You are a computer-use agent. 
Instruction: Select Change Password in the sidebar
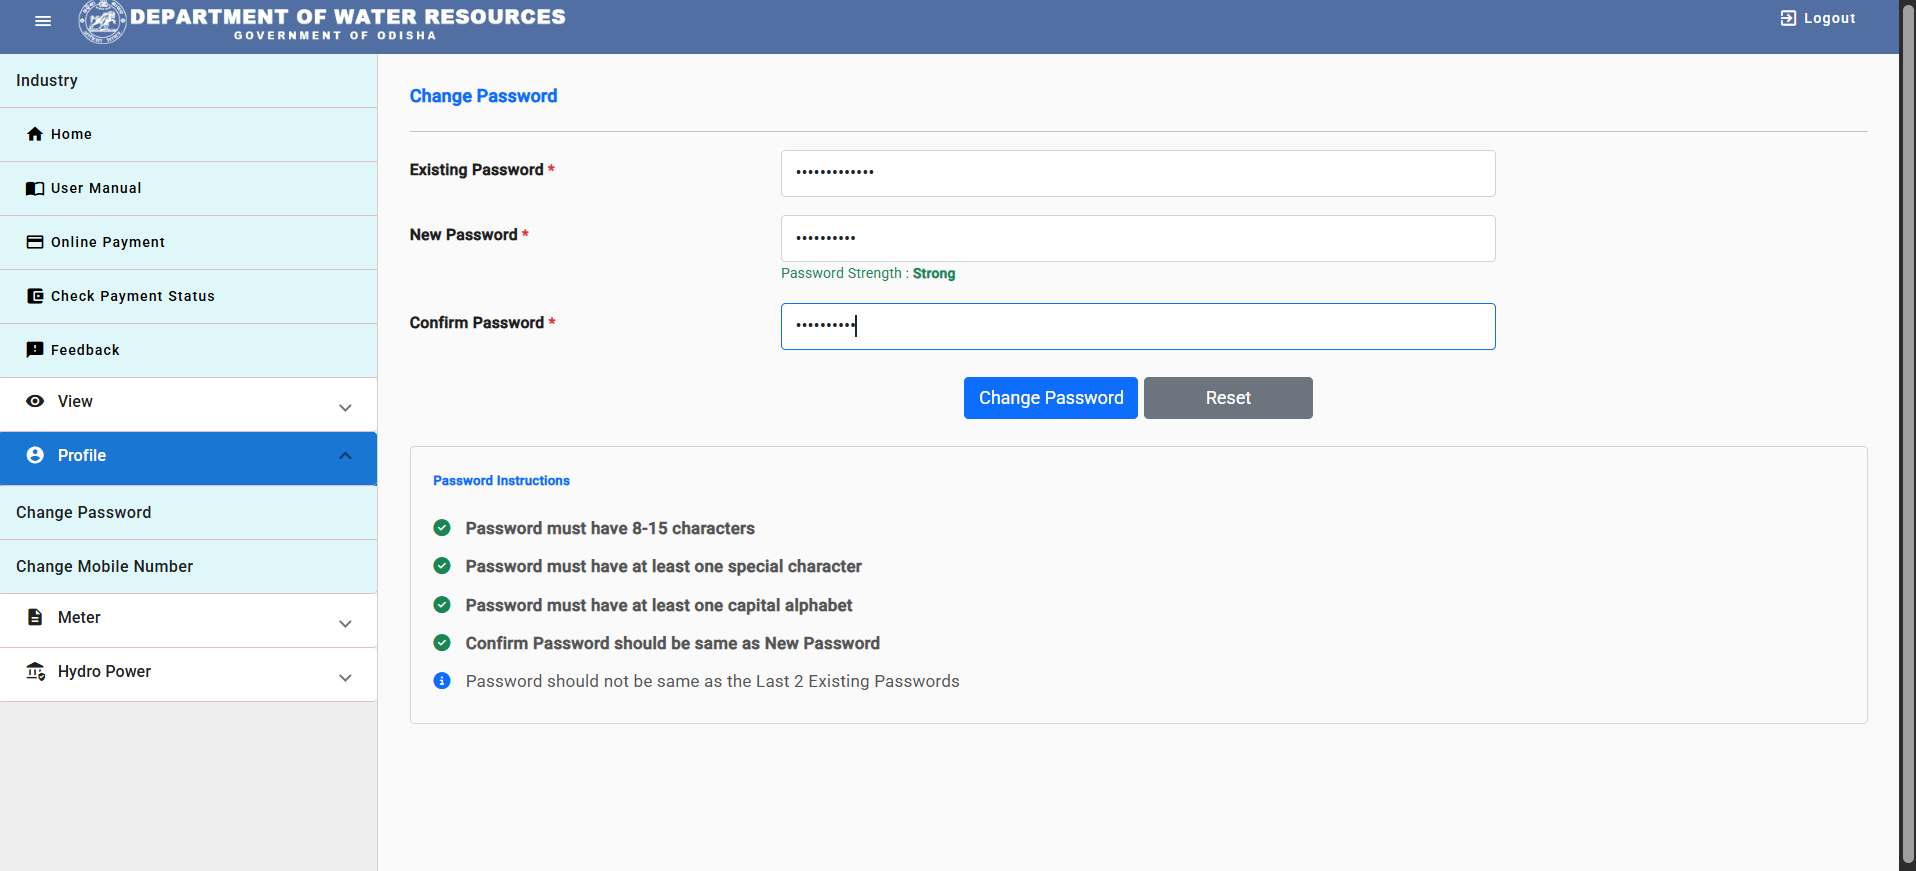coord(188,512)
